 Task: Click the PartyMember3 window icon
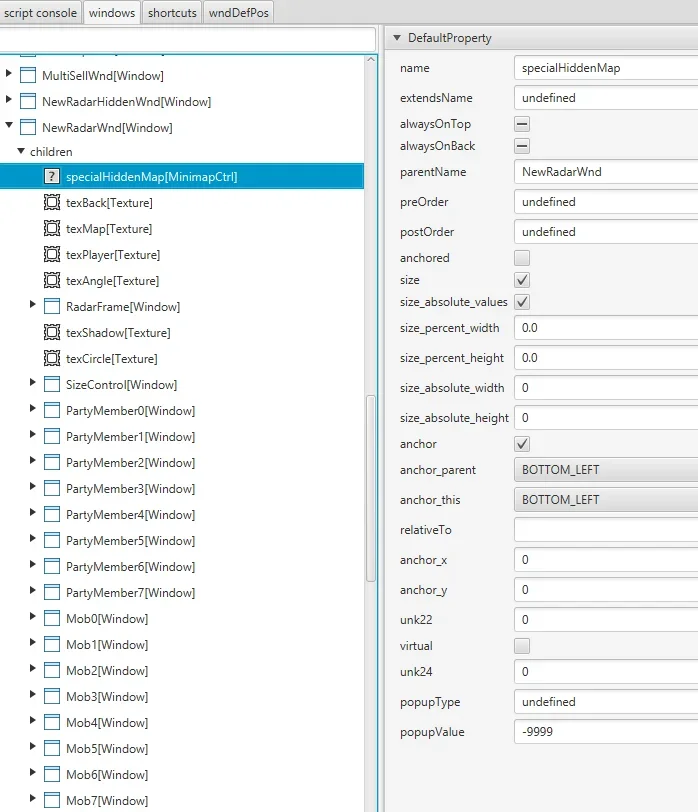click(51, 488)
